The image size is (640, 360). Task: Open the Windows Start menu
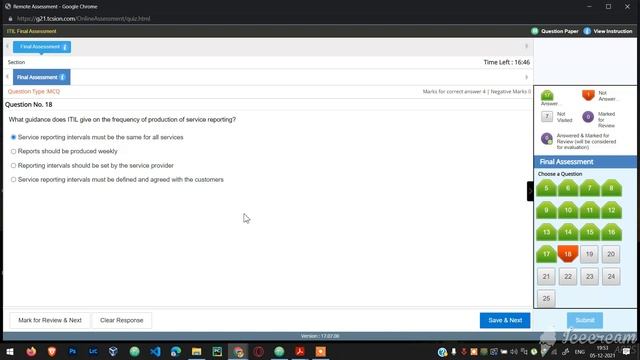(x=10, y=351)
